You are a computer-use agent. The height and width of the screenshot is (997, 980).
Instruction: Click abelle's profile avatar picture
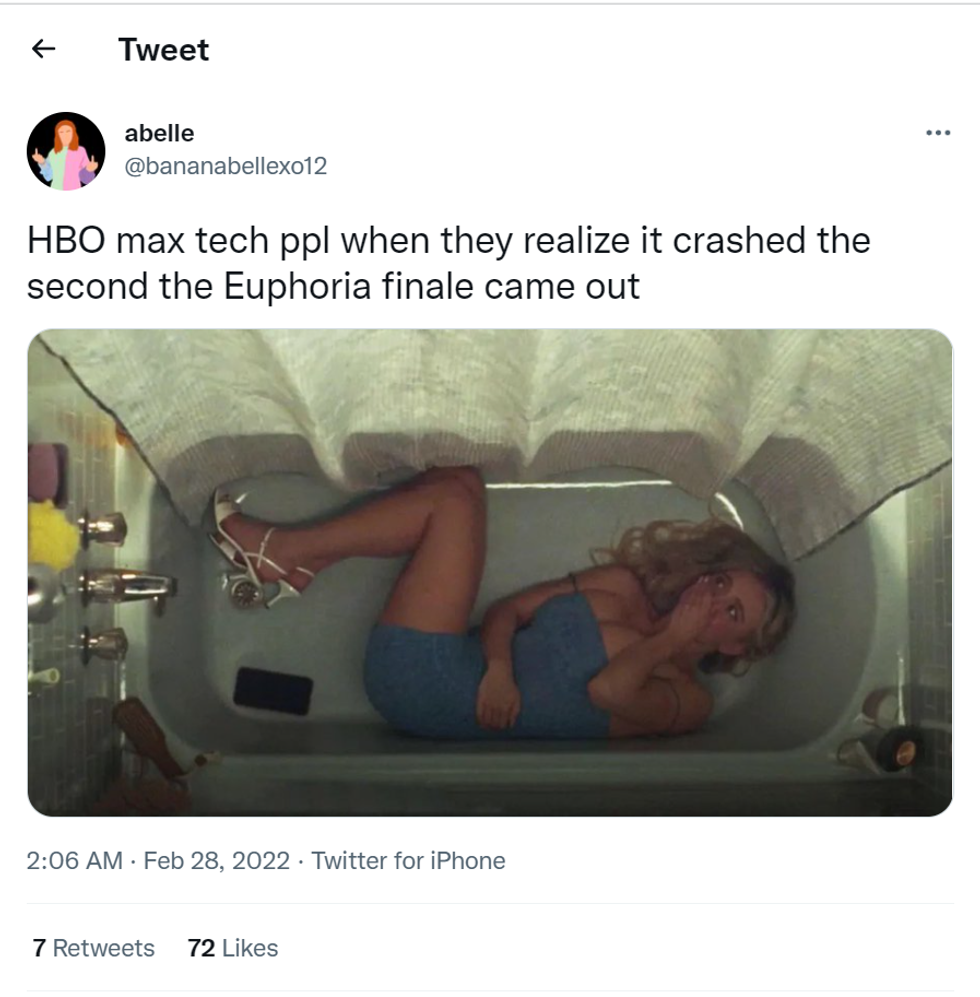tap(66, 151)
